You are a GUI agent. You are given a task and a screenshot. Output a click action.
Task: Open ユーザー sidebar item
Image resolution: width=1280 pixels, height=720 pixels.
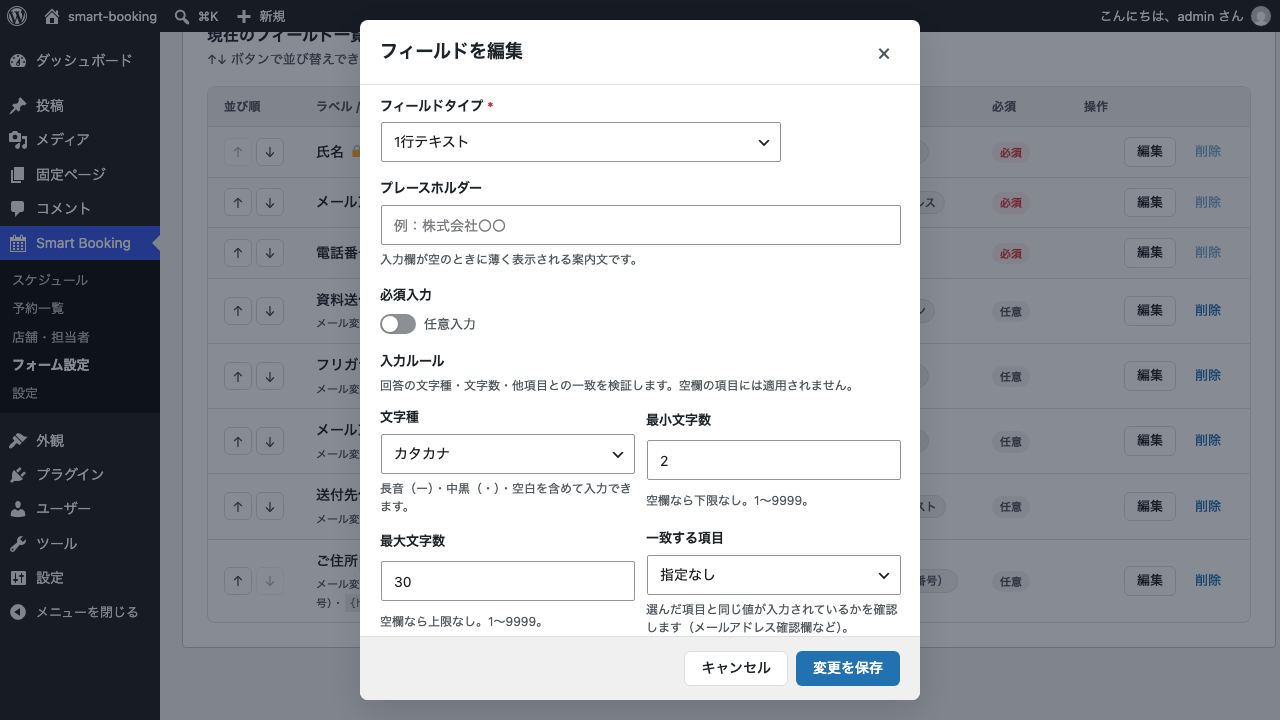[x=80, y=508]
